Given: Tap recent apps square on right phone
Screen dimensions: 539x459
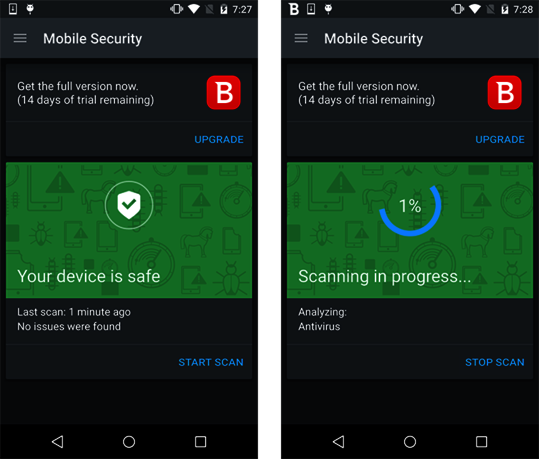Looking at the screenshot, I should click(x=481, y=441).
